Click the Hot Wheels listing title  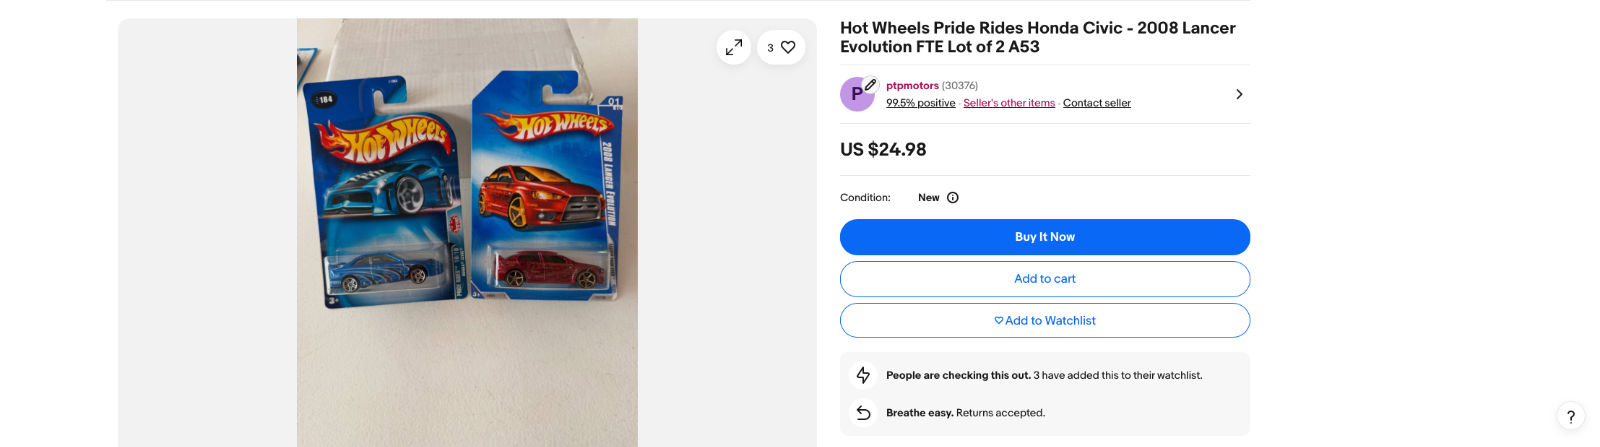click(1037, 37)
